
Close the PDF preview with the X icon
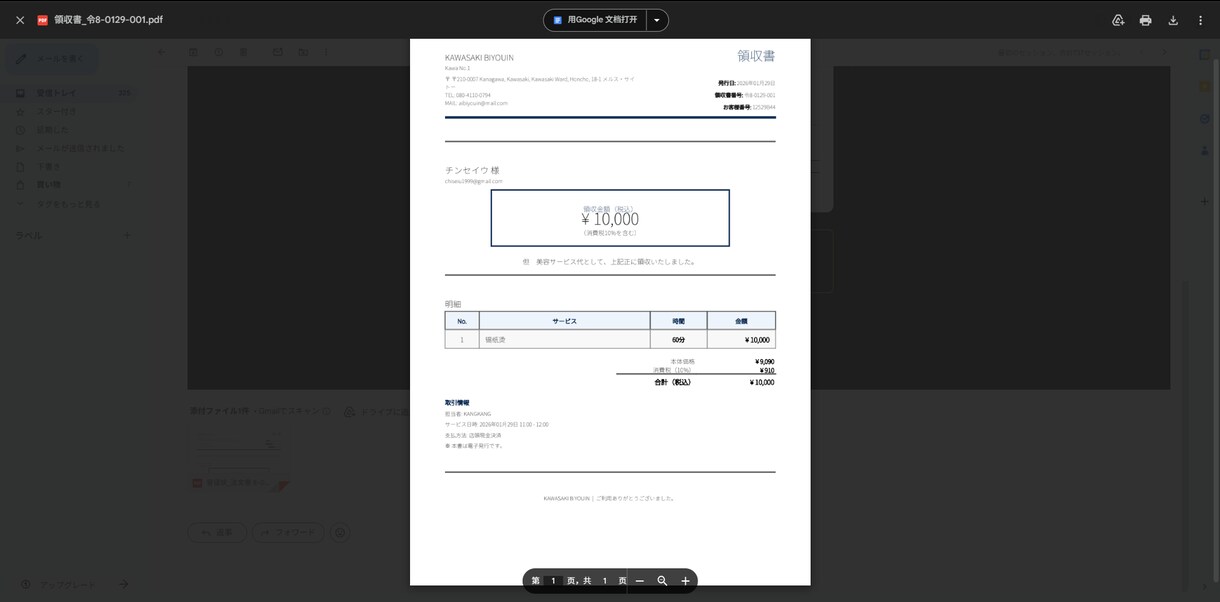pos(20,20)
